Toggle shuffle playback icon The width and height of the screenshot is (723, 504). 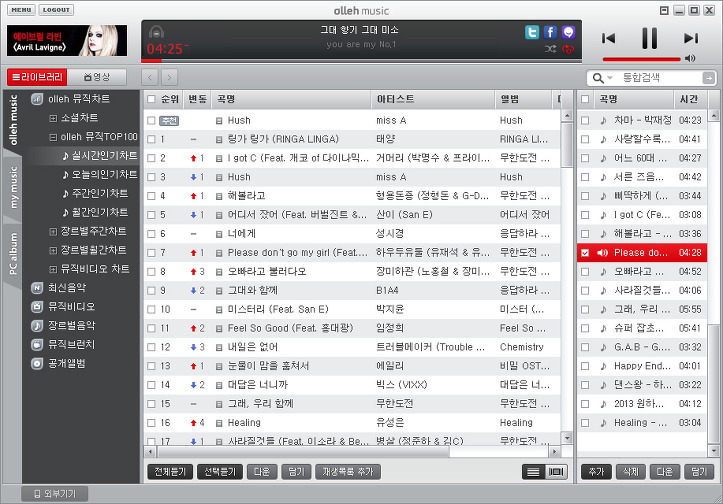click(550, 49)
